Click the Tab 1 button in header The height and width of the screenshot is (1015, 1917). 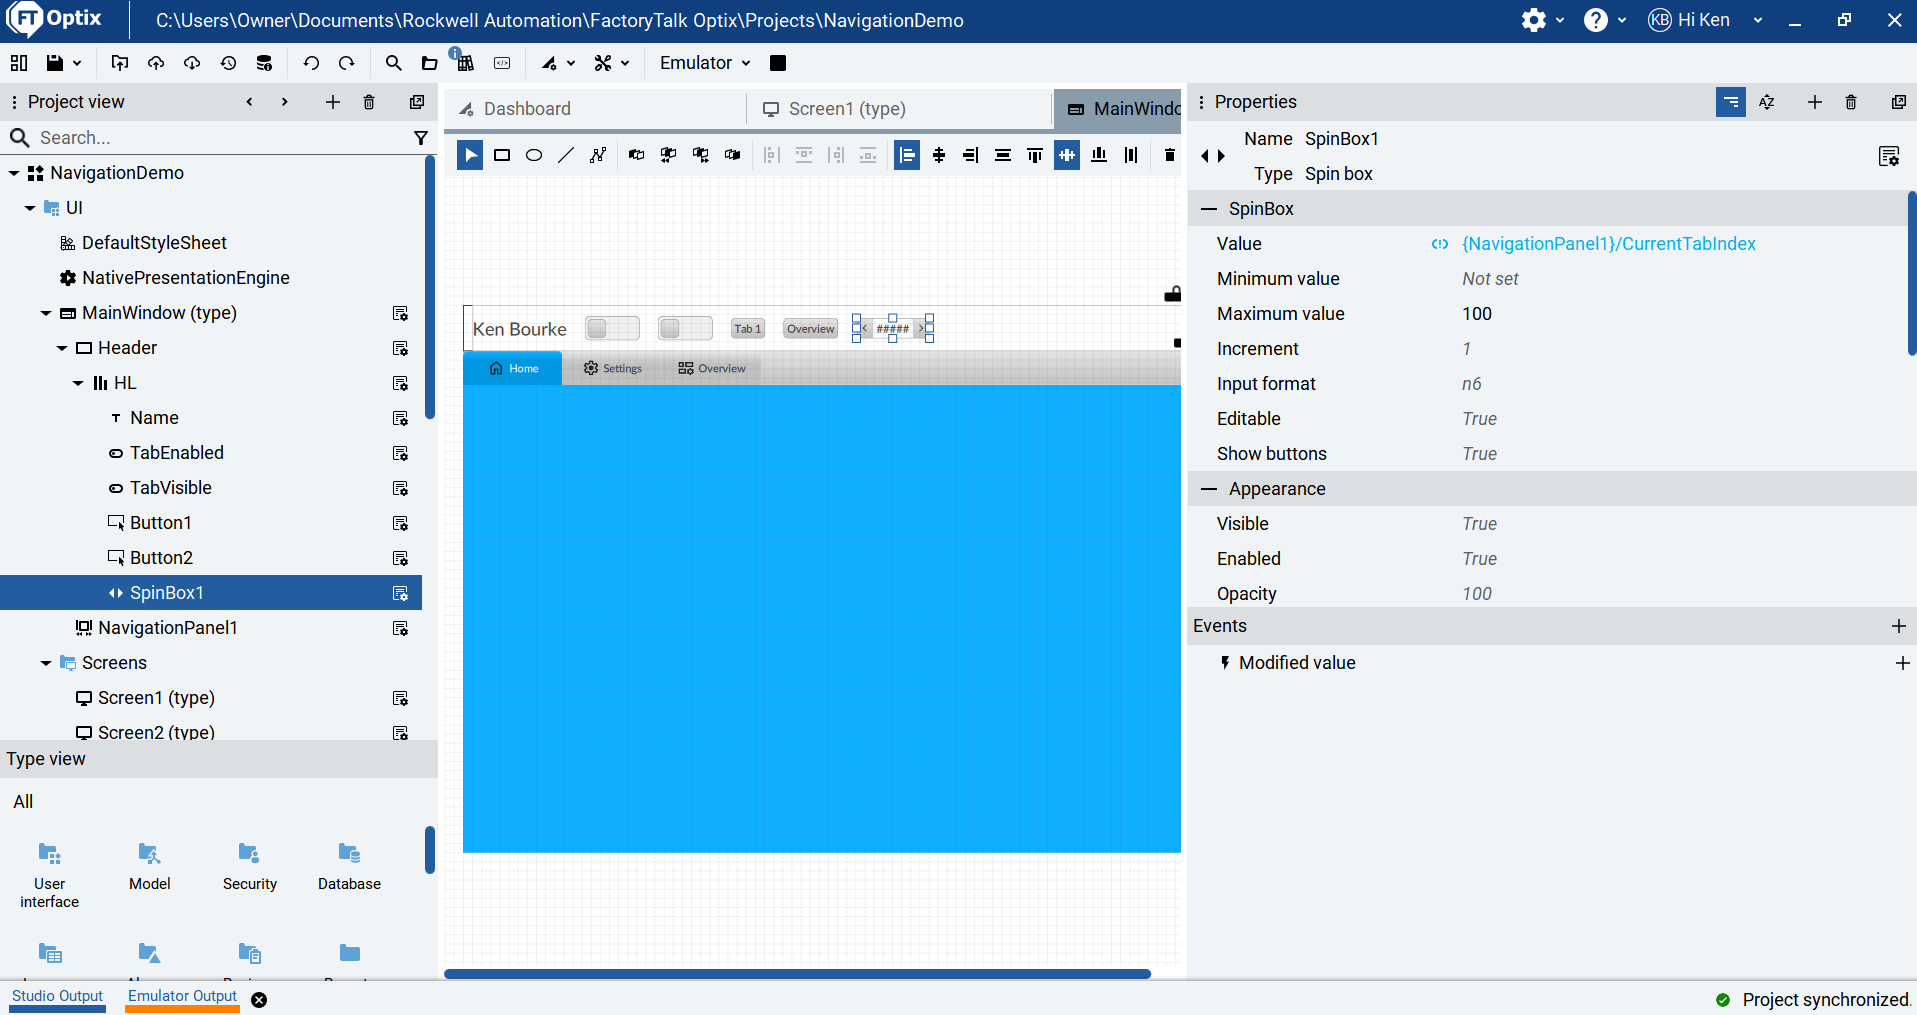pyautogui.click(x=747, y=329)
